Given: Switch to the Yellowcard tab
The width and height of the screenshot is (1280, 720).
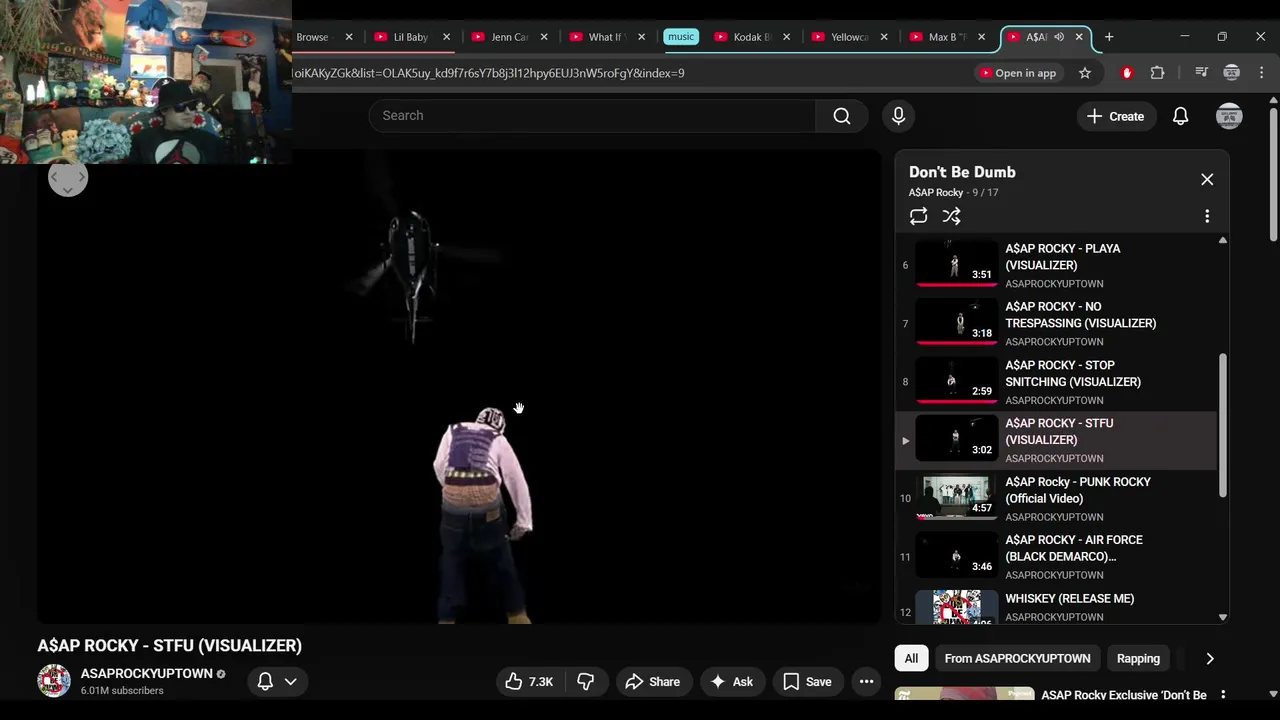Looking at the screenshot, I should pos(849,37).
